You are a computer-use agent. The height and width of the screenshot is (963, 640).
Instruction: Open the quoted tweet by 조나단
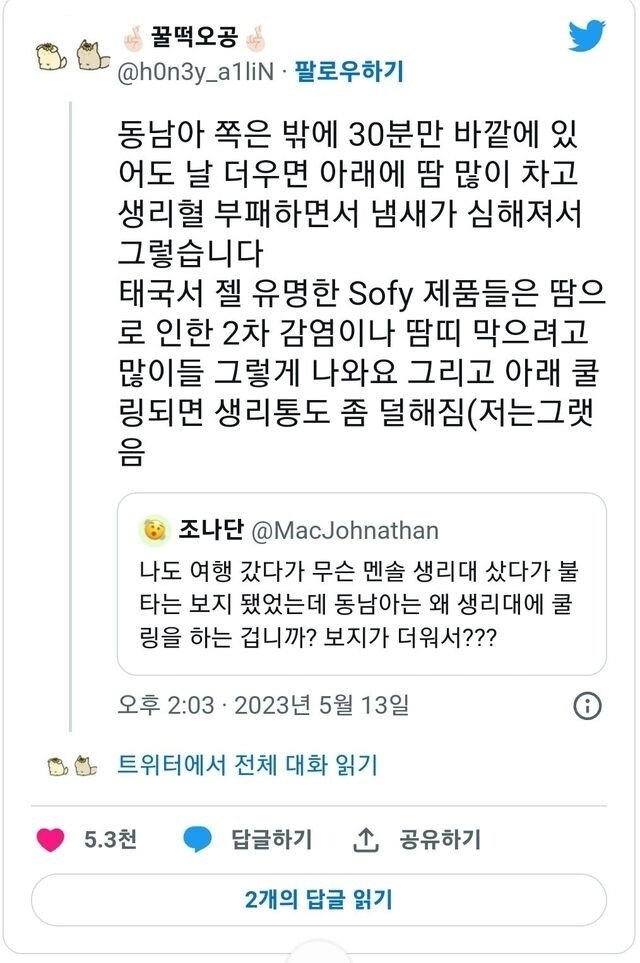click(x=362, y=583)
